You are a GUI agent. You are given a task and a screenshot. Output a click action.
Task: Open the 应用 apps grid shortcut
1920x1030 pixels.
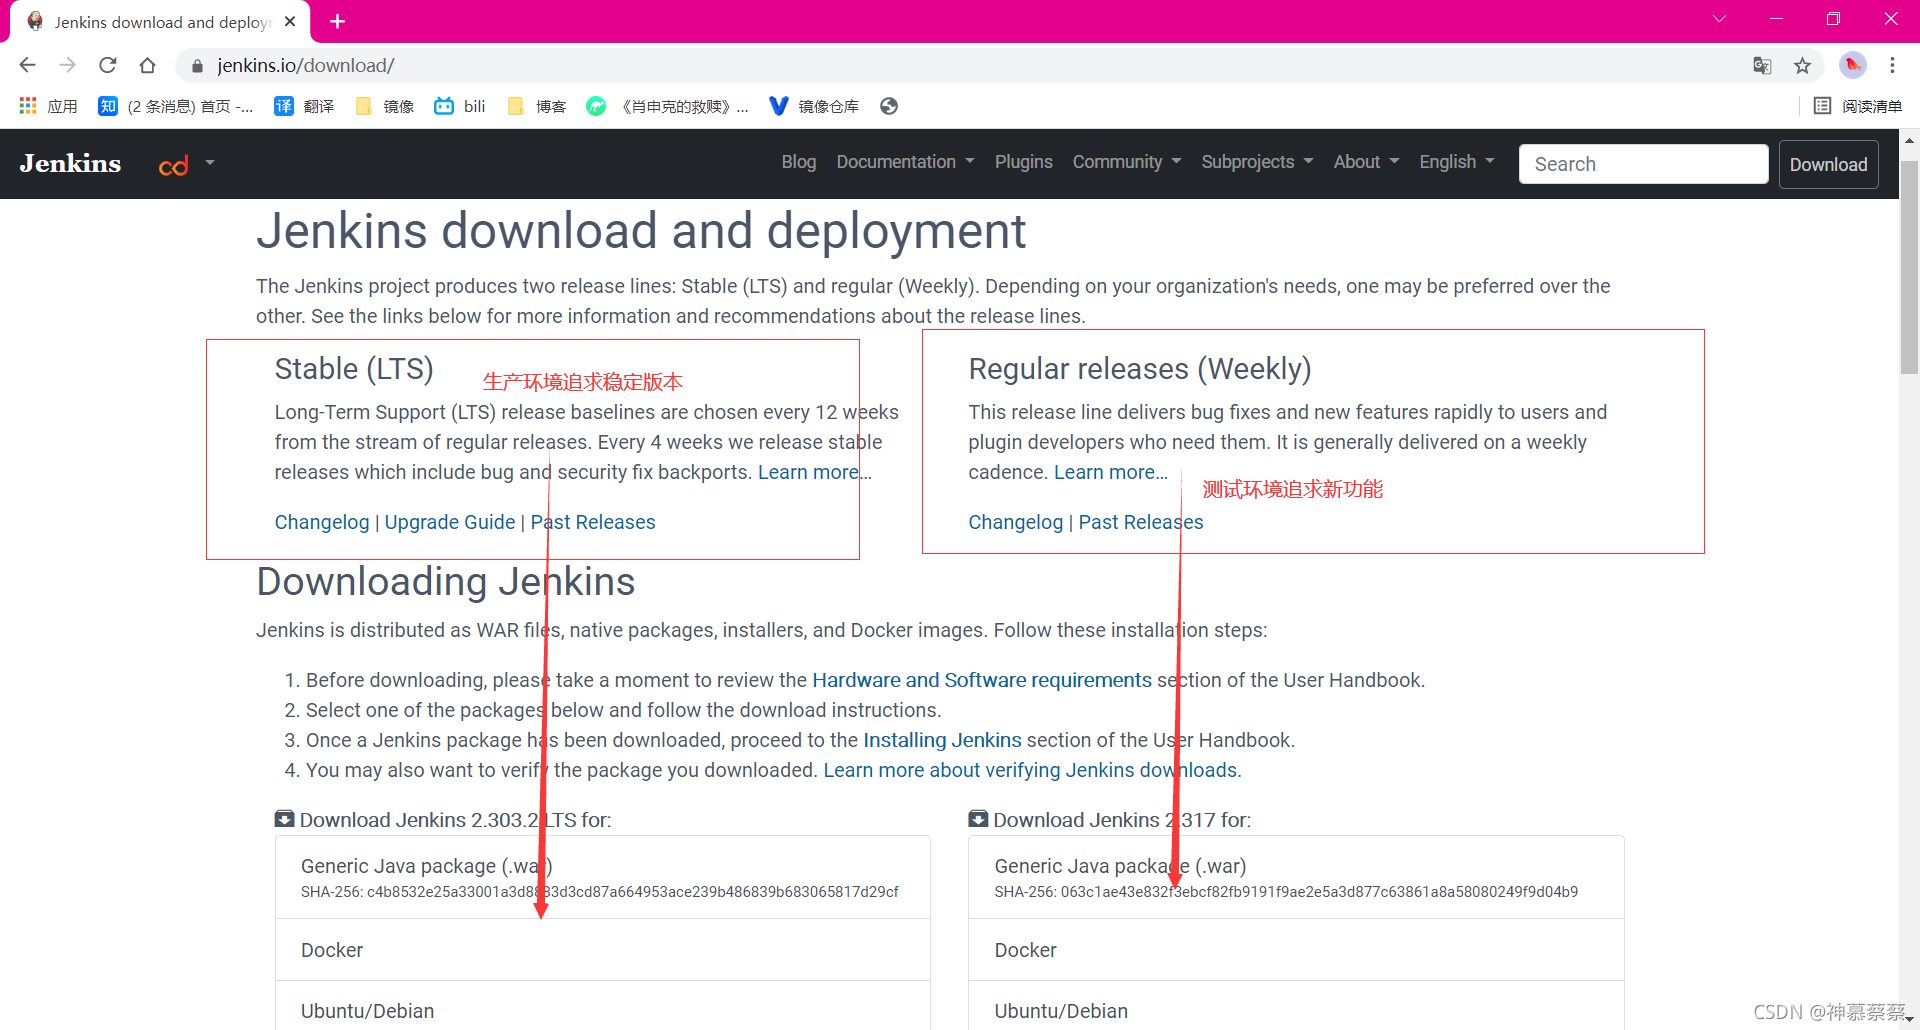coord(48,106)
